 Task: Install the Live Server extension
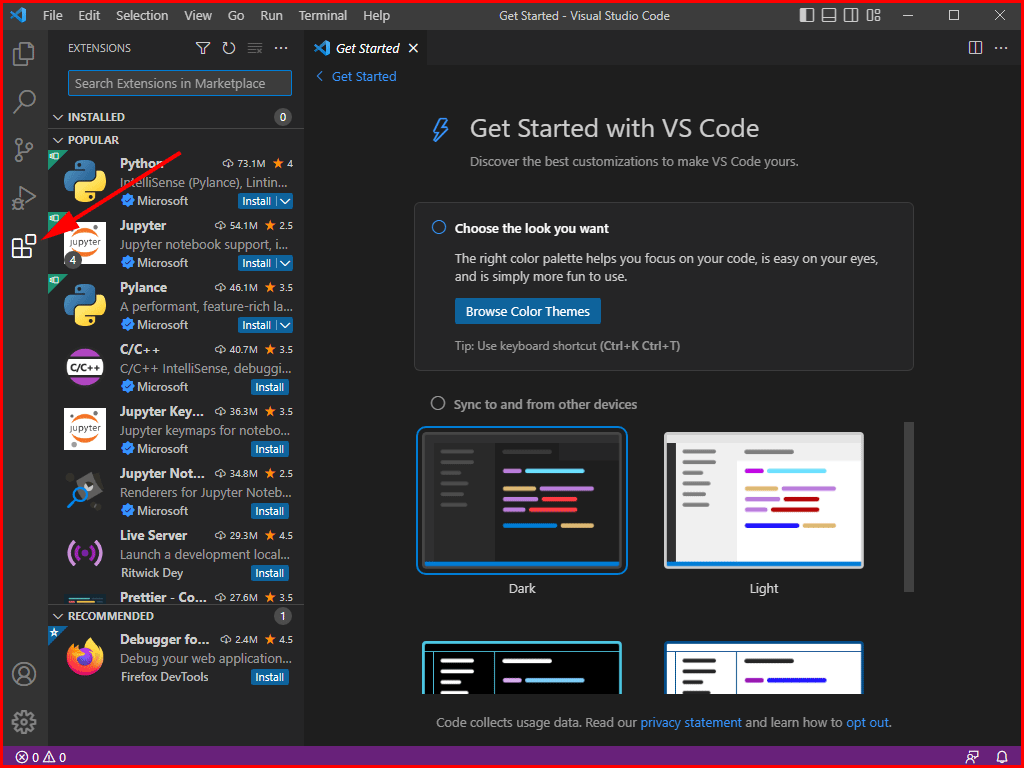point(270,573)
